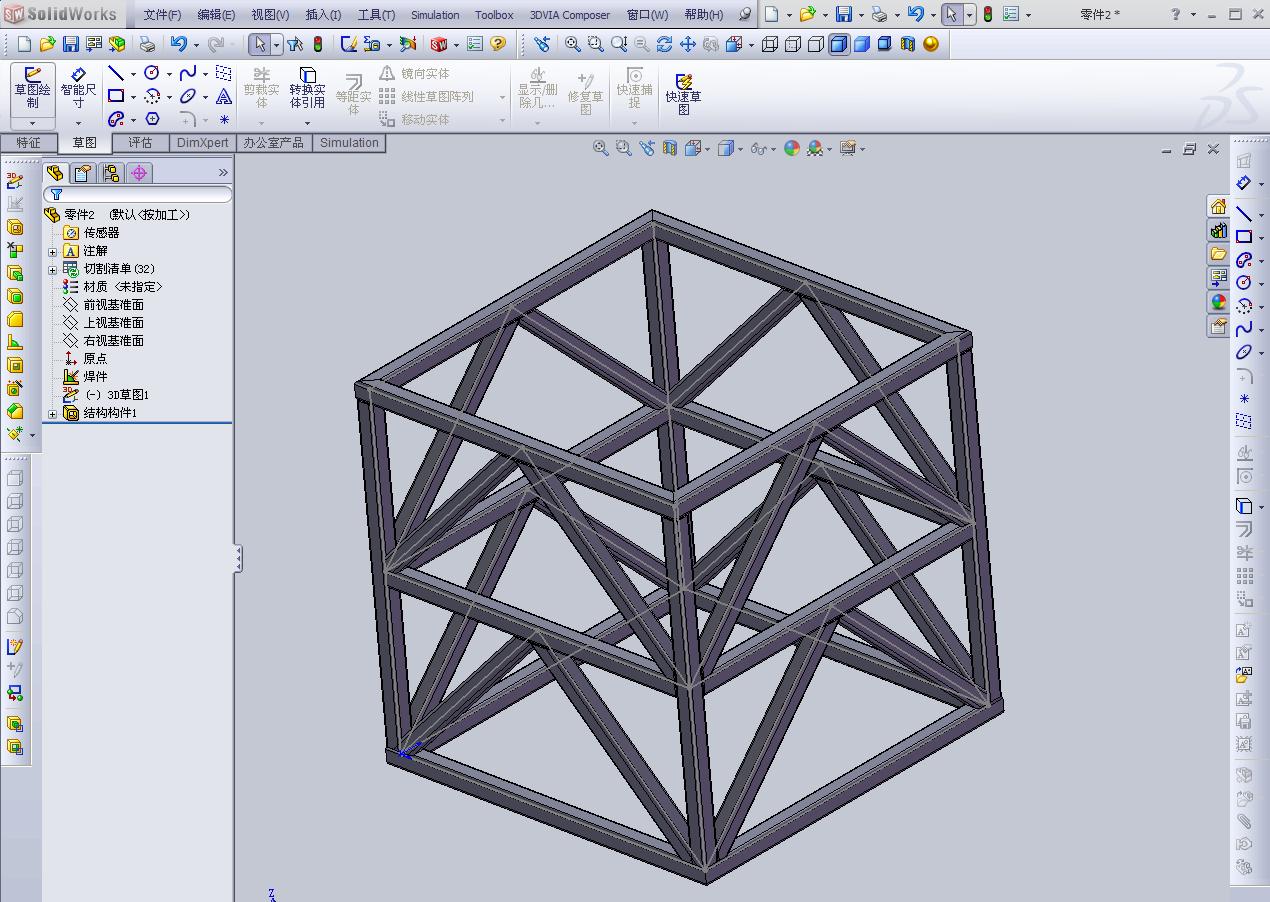Select 前视基准面 in the feature tree
Screen dimensions: 1270x902
tap(113, 305)
